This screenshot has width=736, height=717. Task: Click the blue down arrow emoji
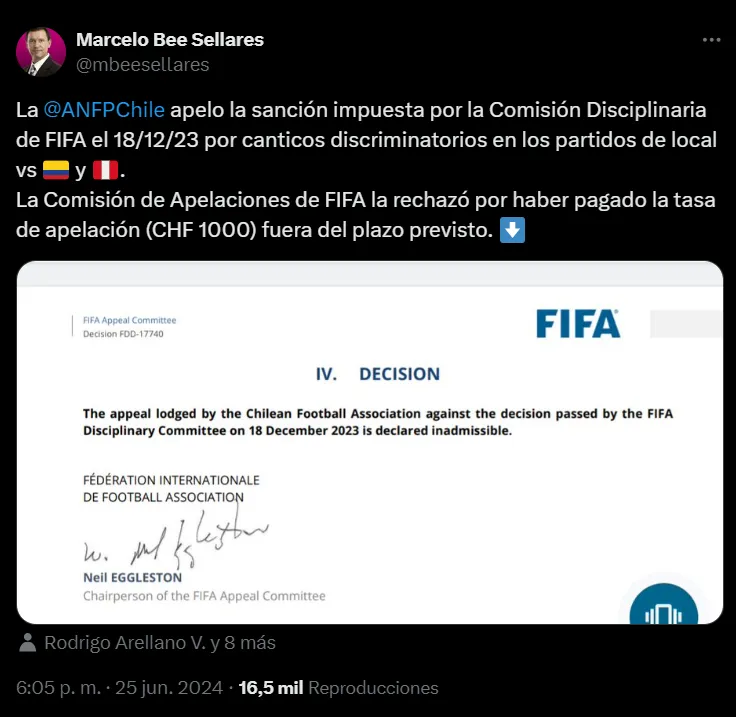click(x=512, y=230)
